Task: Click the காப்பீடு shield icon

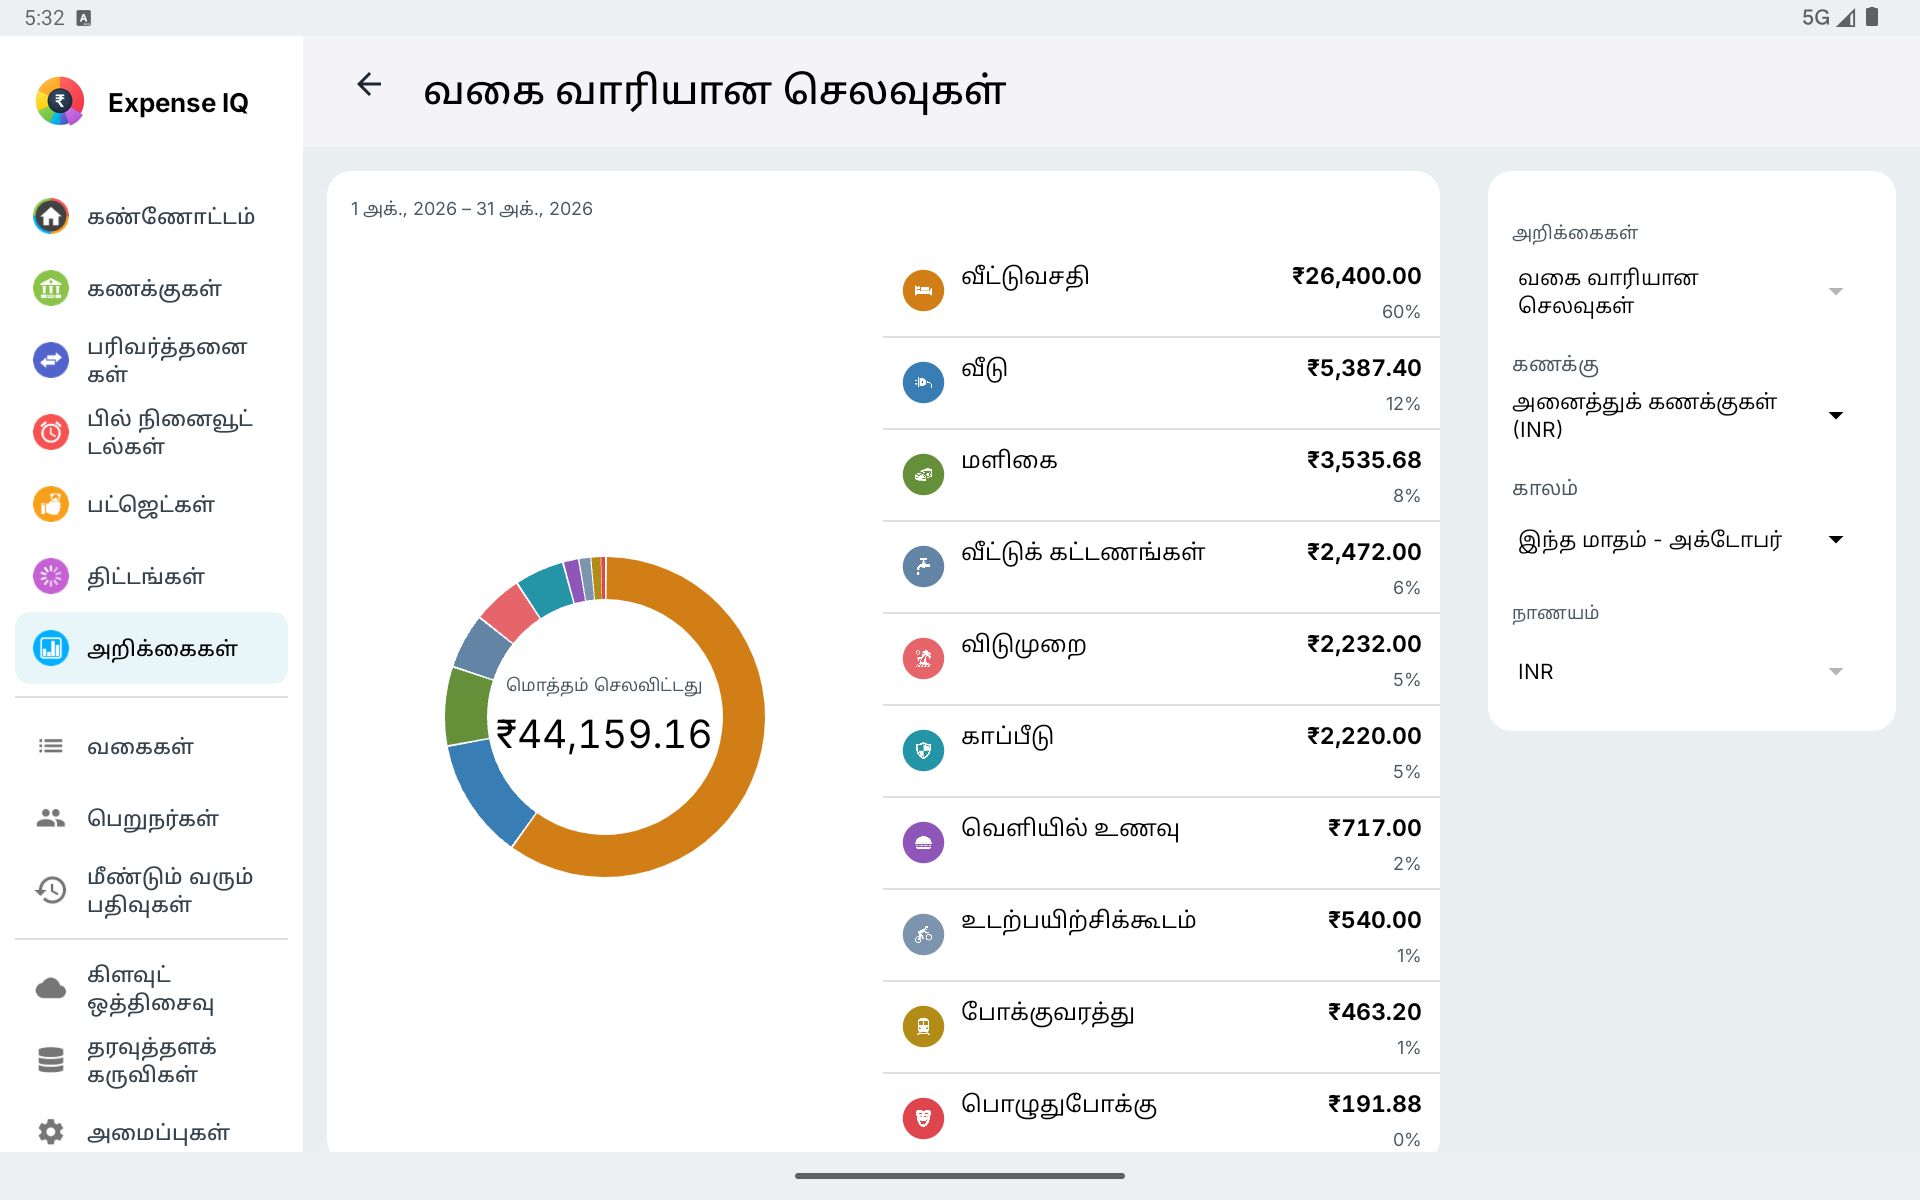Action: tap(923, 751)
